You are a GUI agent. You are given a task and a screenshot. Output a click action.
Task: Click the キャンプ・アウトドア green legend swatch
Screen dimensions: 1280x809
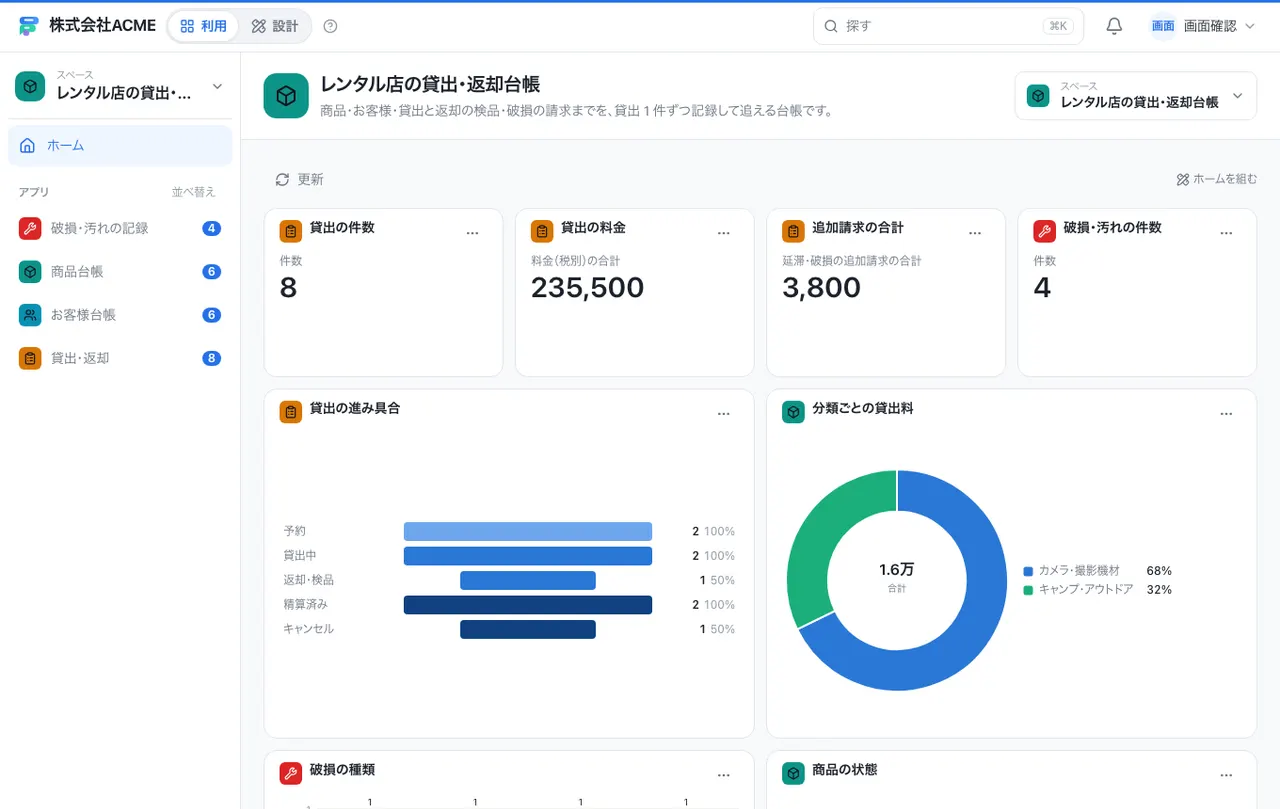1028,590
